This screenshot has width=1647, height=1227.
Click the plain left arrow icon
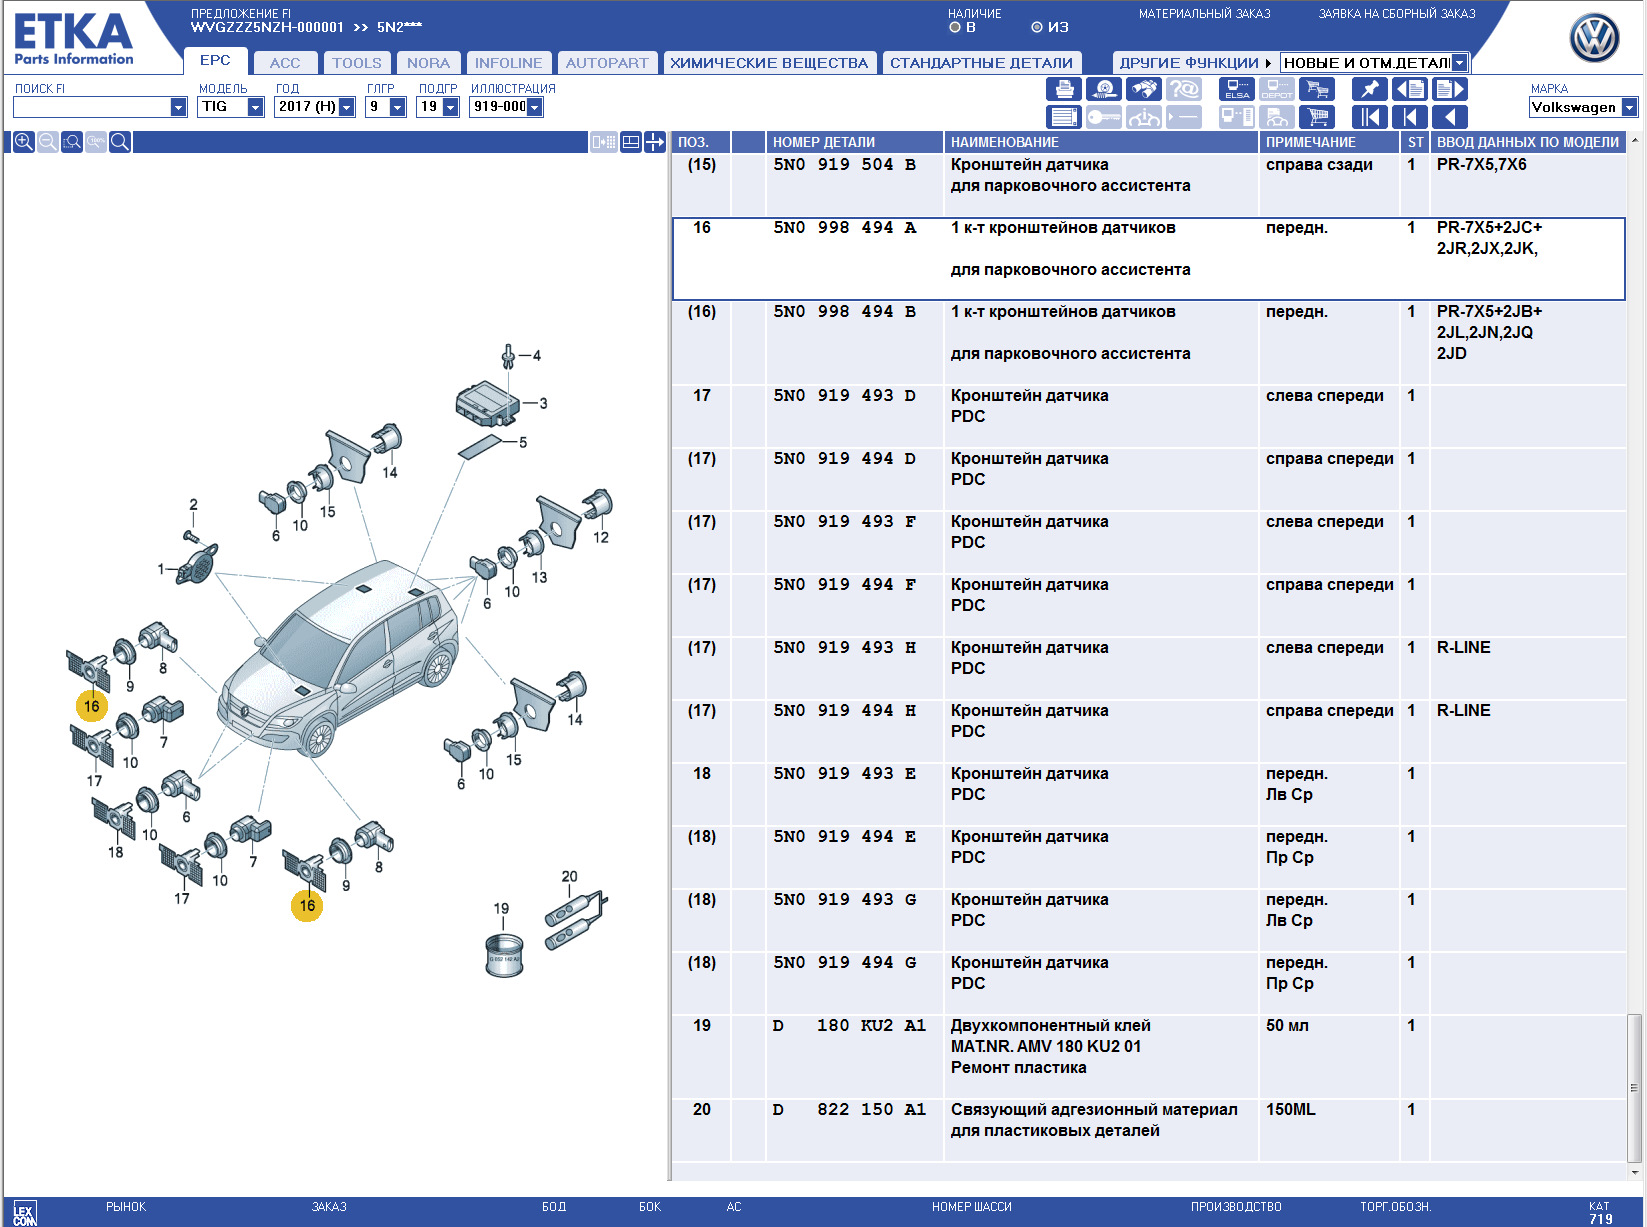(x=1450, y=117)
